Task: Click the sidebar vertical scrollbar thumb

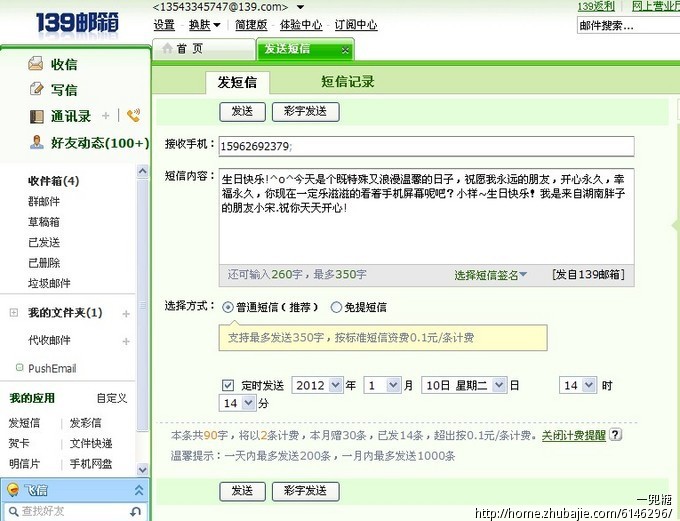Action: click(x=142, y=306)
